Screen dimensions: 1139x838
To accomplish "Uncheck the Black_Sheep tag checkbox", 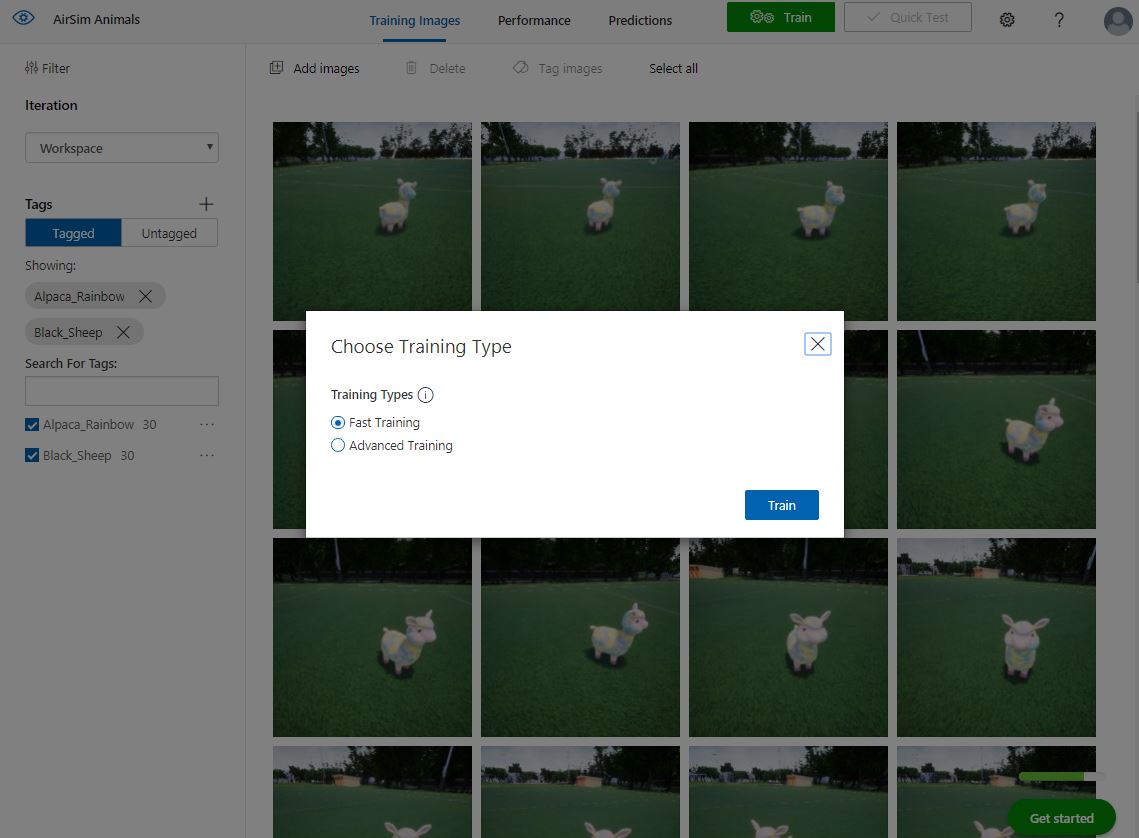I will [x=32, y=455].
